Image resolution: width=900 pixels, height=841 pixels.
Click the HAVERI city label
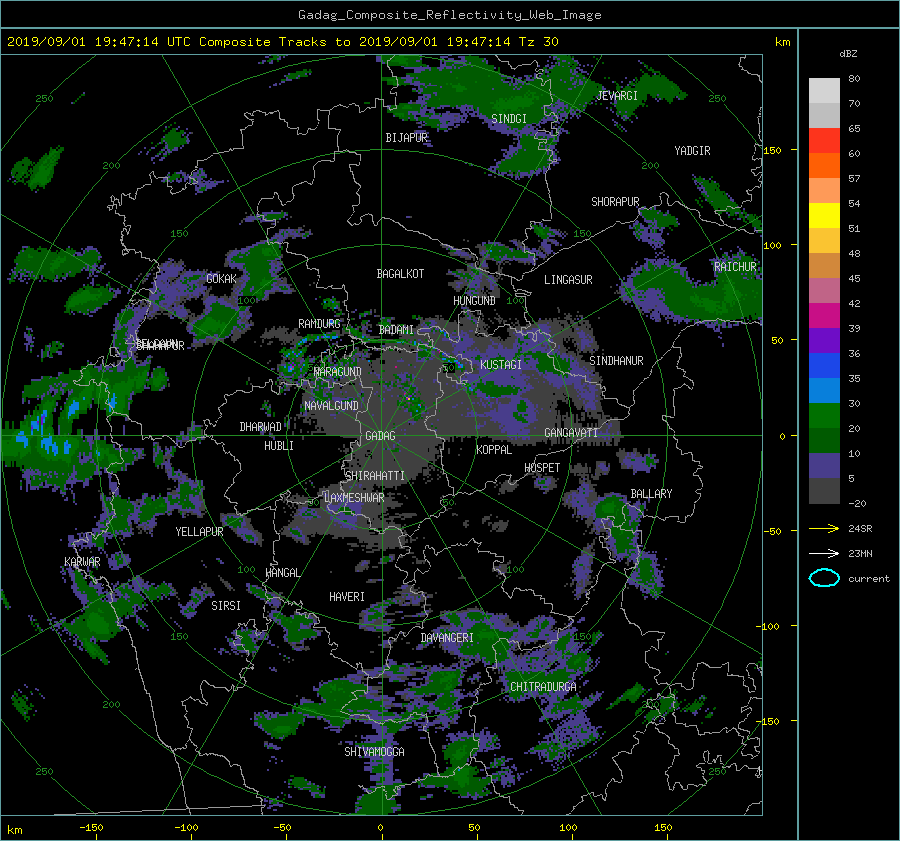click(x=347, y=597)
